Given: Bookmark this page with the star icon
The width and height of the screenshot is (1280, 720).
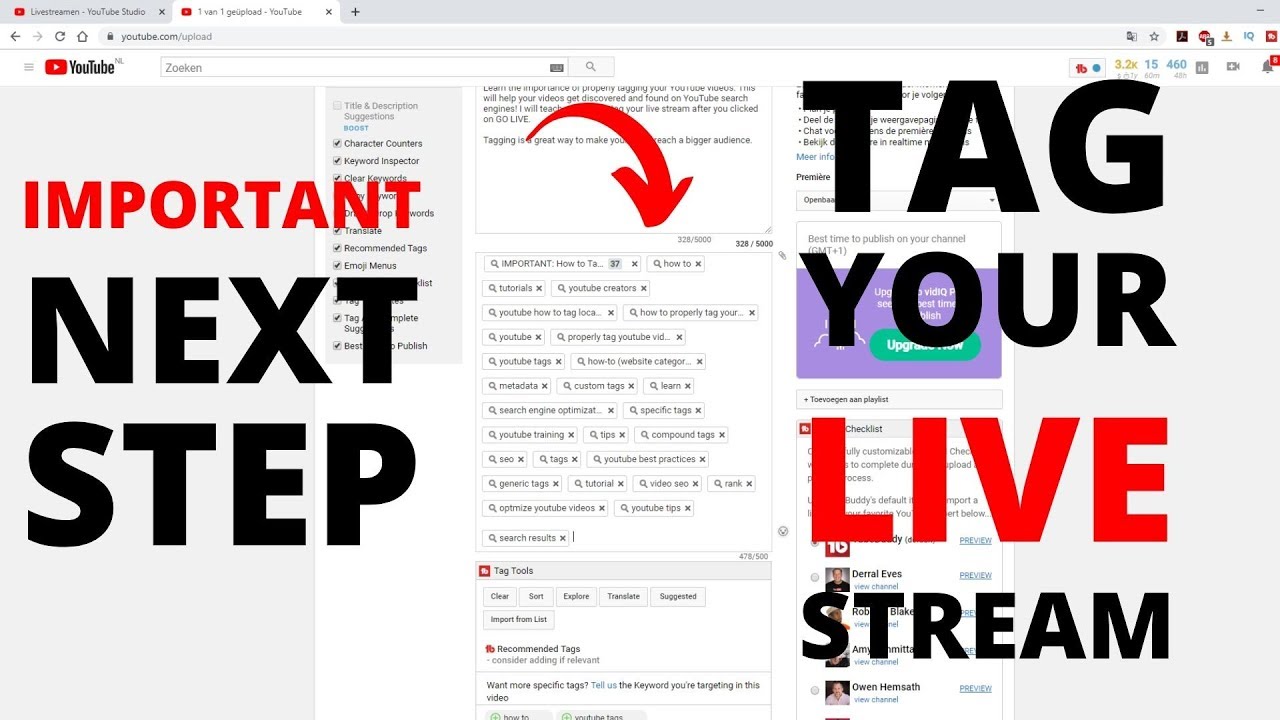Looking at the screenshot, I should tap(1154, 36).
